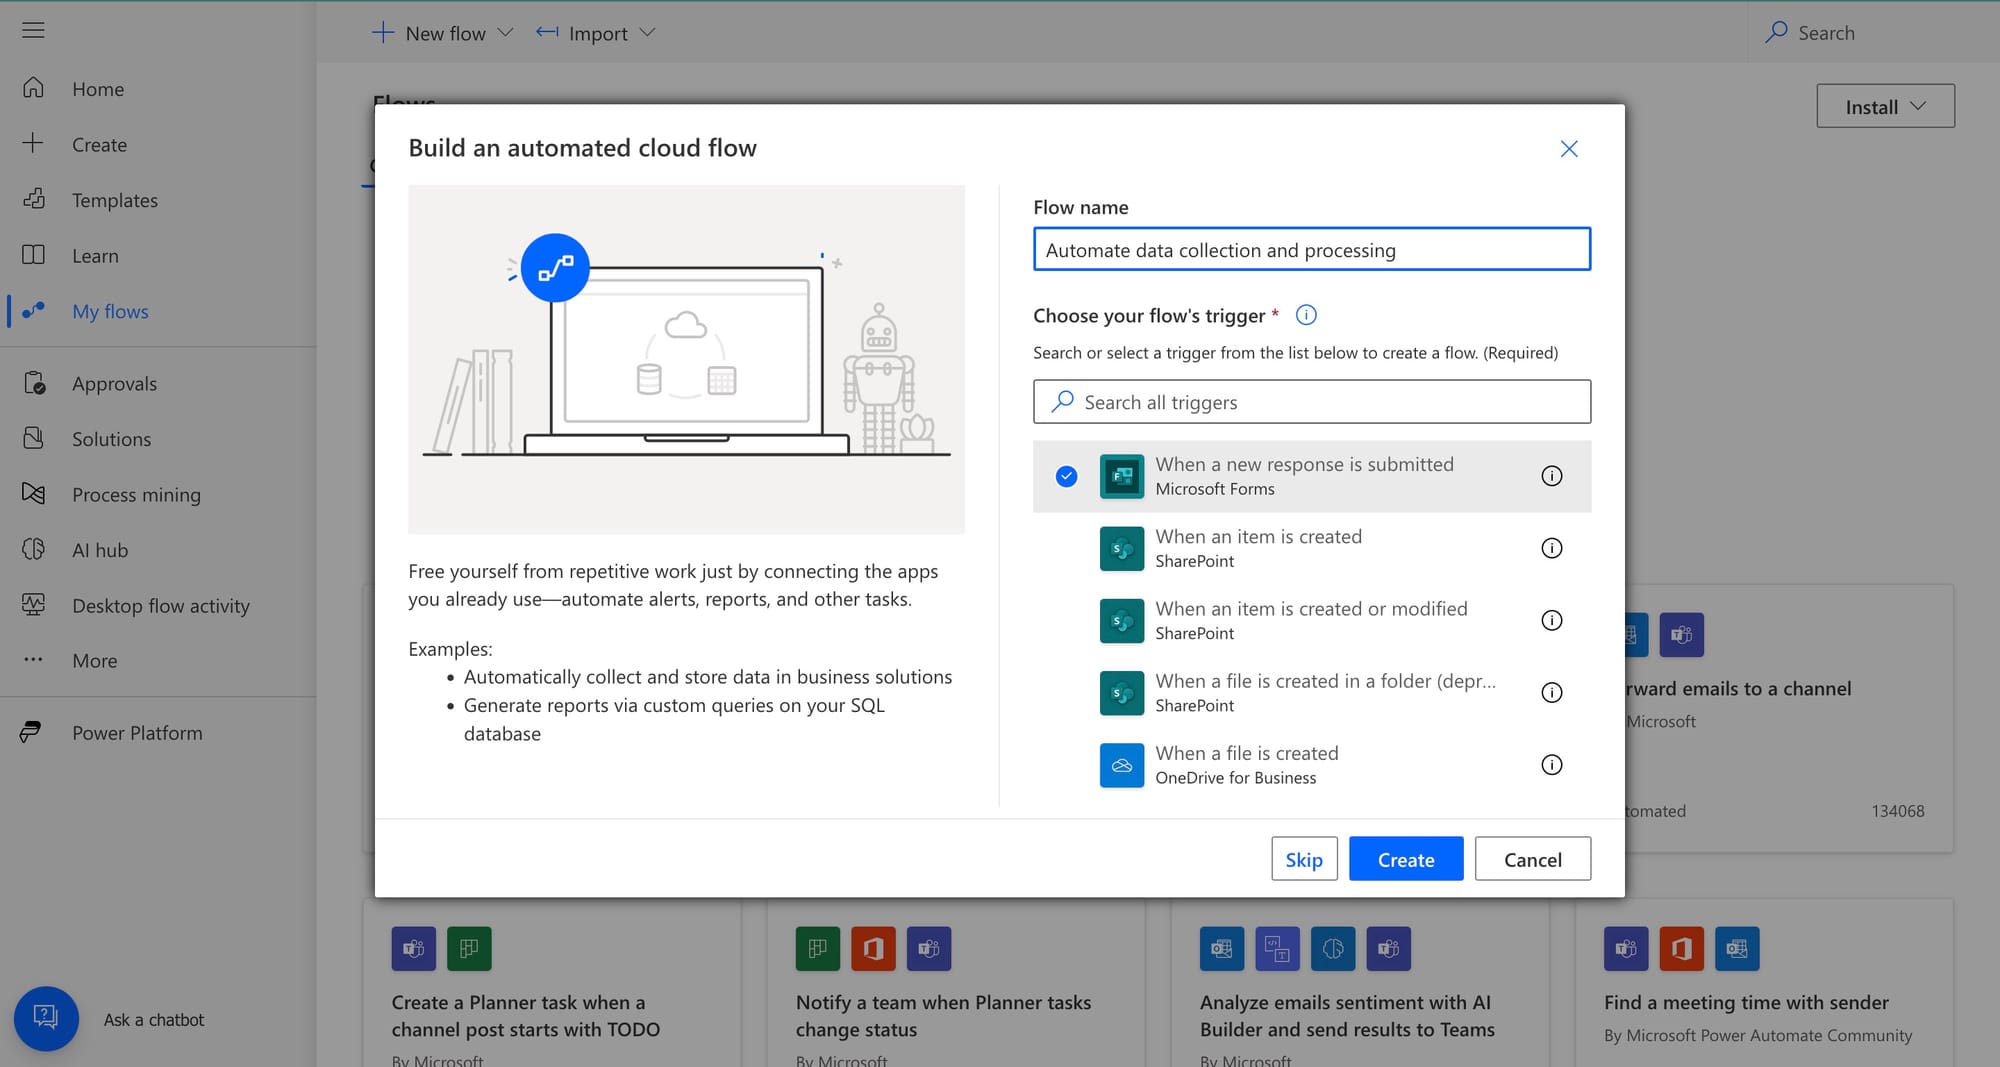This screenshot has width=2000, height=1067.
Task: Show info for 'When an item is created' trigger
Action: pos(1551,548)
